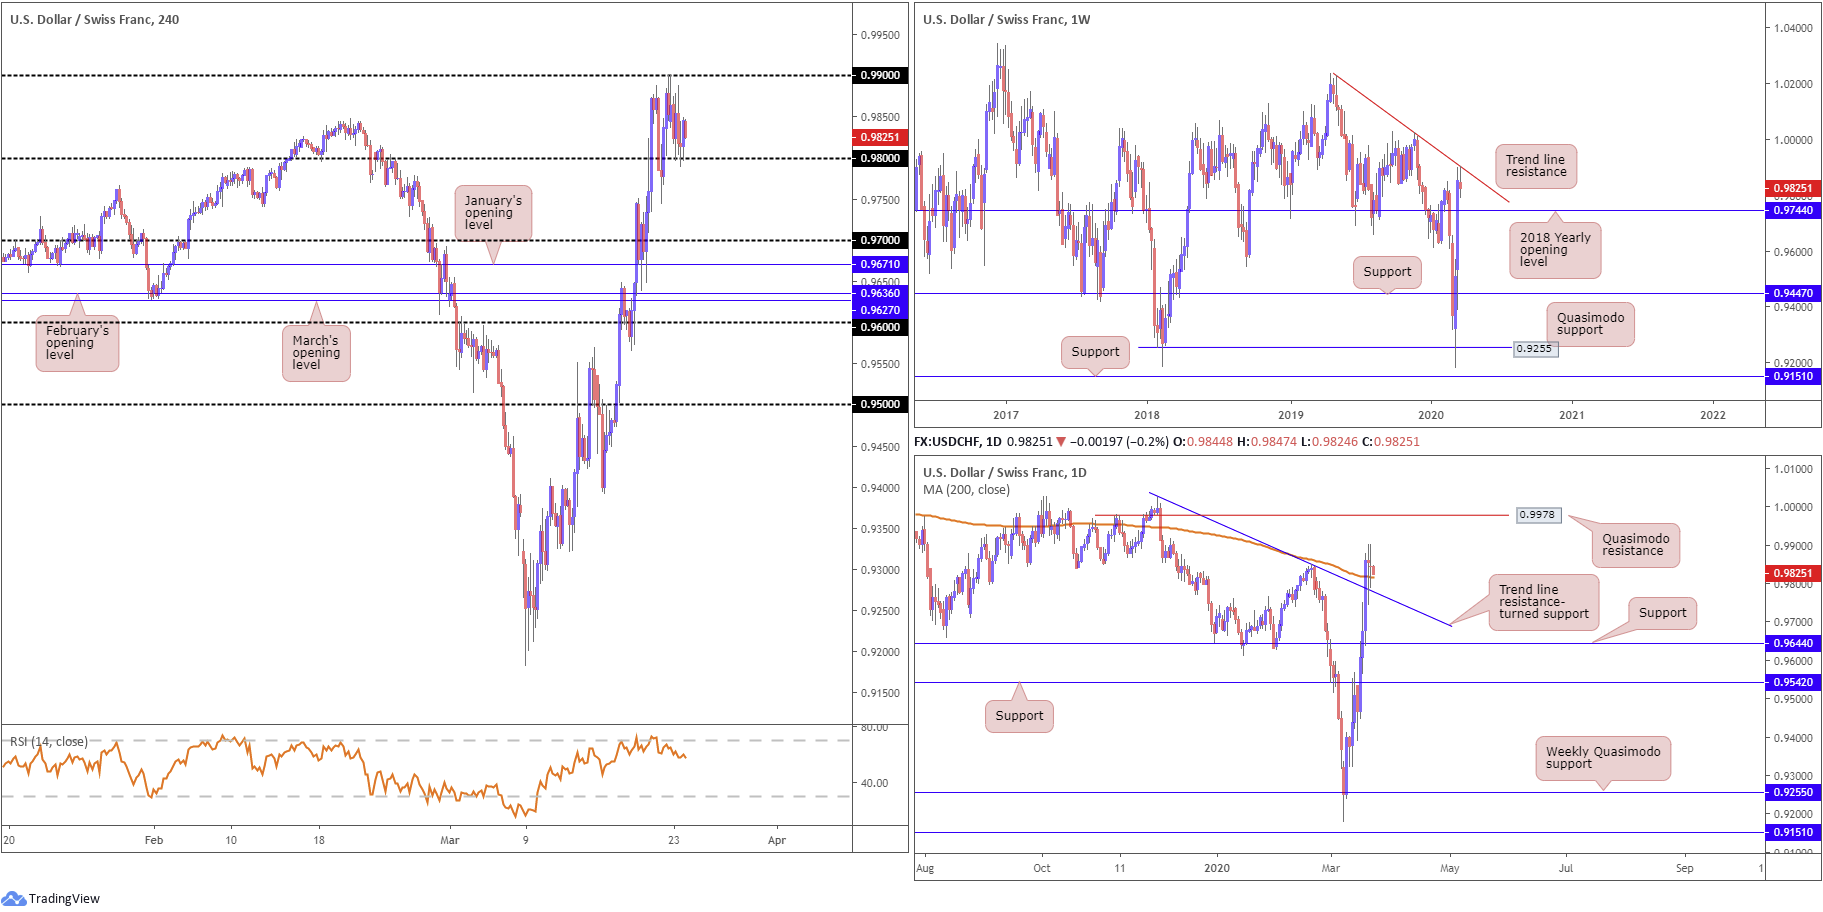Image resolution: width=1823 pixels, height=912 pixels.
Task: Click the 2019 year marker on weekly axis
Action: tap(1291, 415)
